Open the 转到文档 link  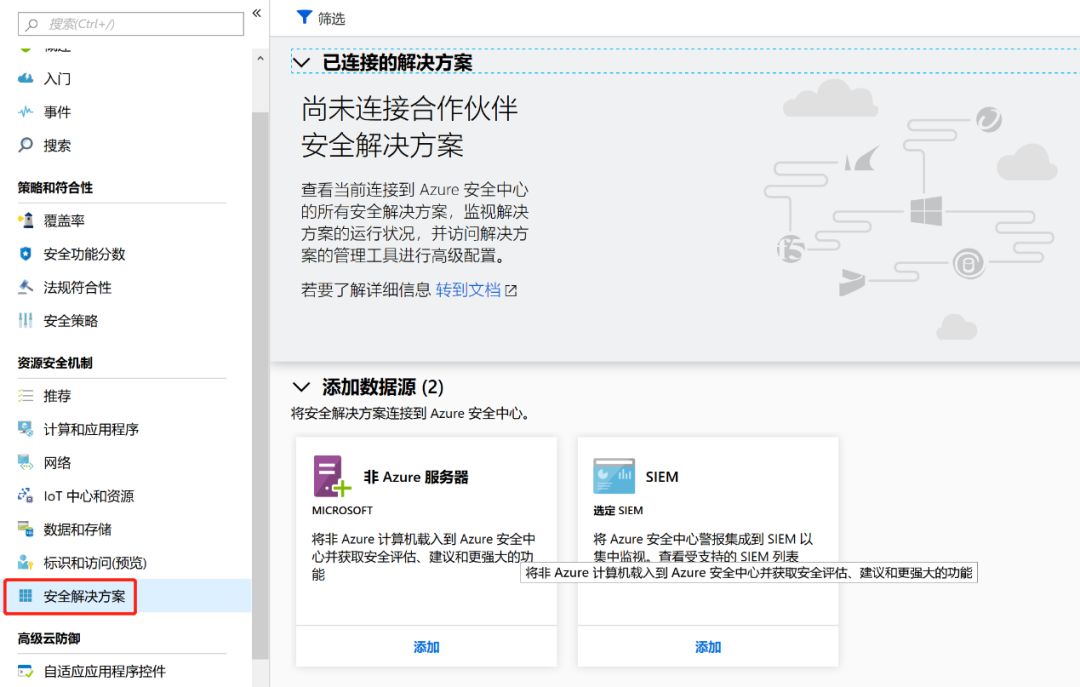pos(468,290)
